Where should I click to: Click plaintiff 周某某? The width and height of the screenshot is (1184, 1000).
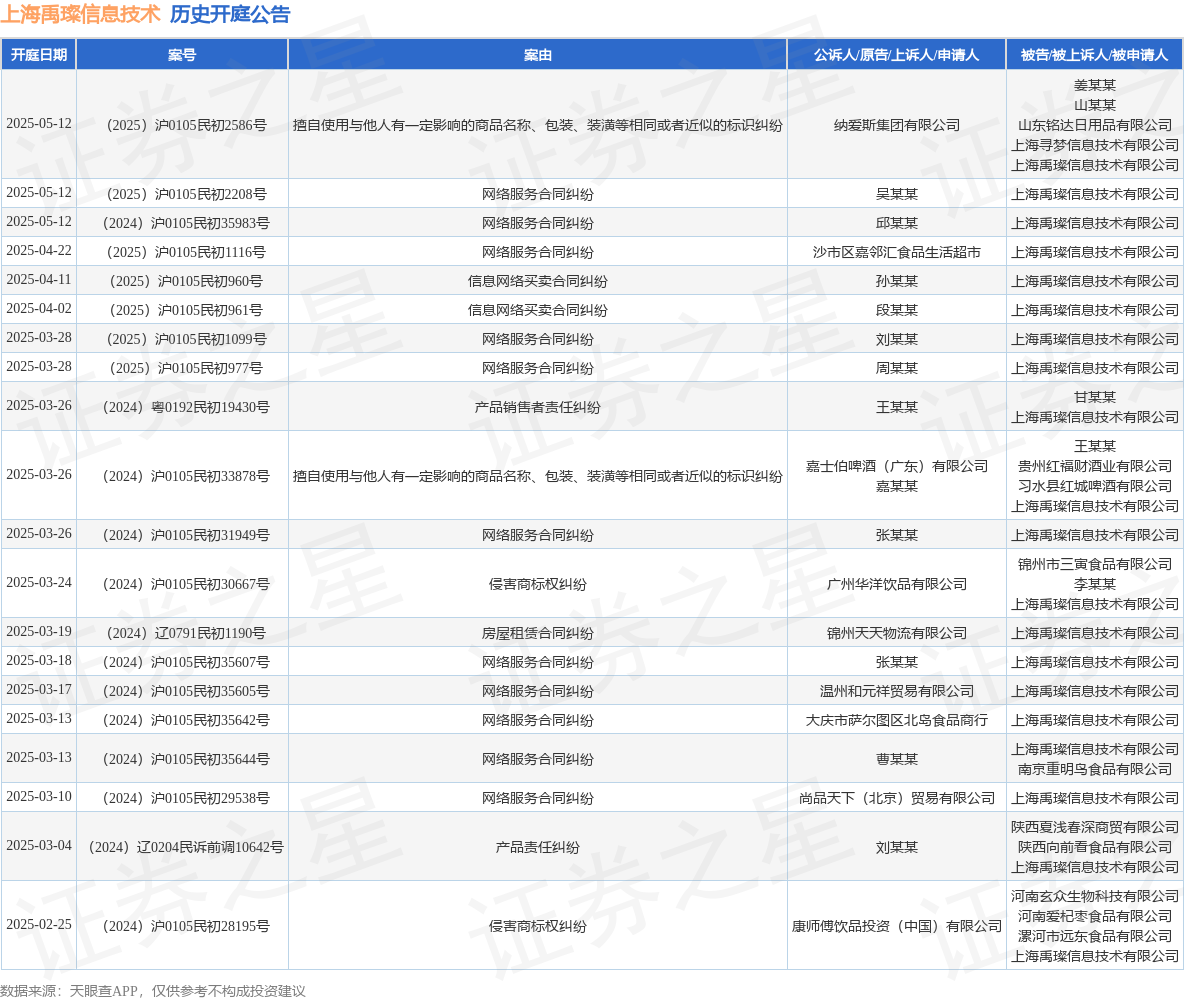(x=896, y=369)
